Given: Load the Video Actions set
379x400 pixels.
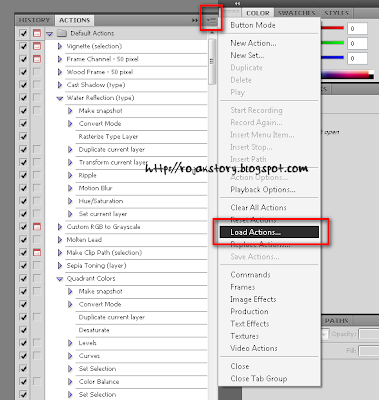Looking at the screenshot, I should click(x=269, y=348).
